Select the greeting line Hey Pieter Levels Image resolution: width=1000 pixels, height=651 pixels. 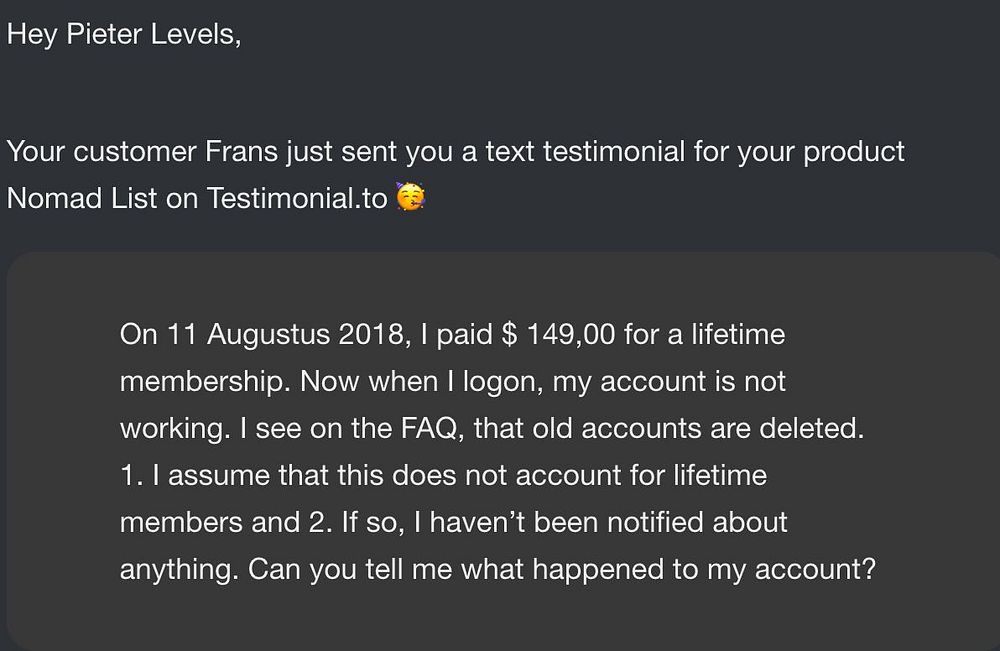(x=124, y=34)
